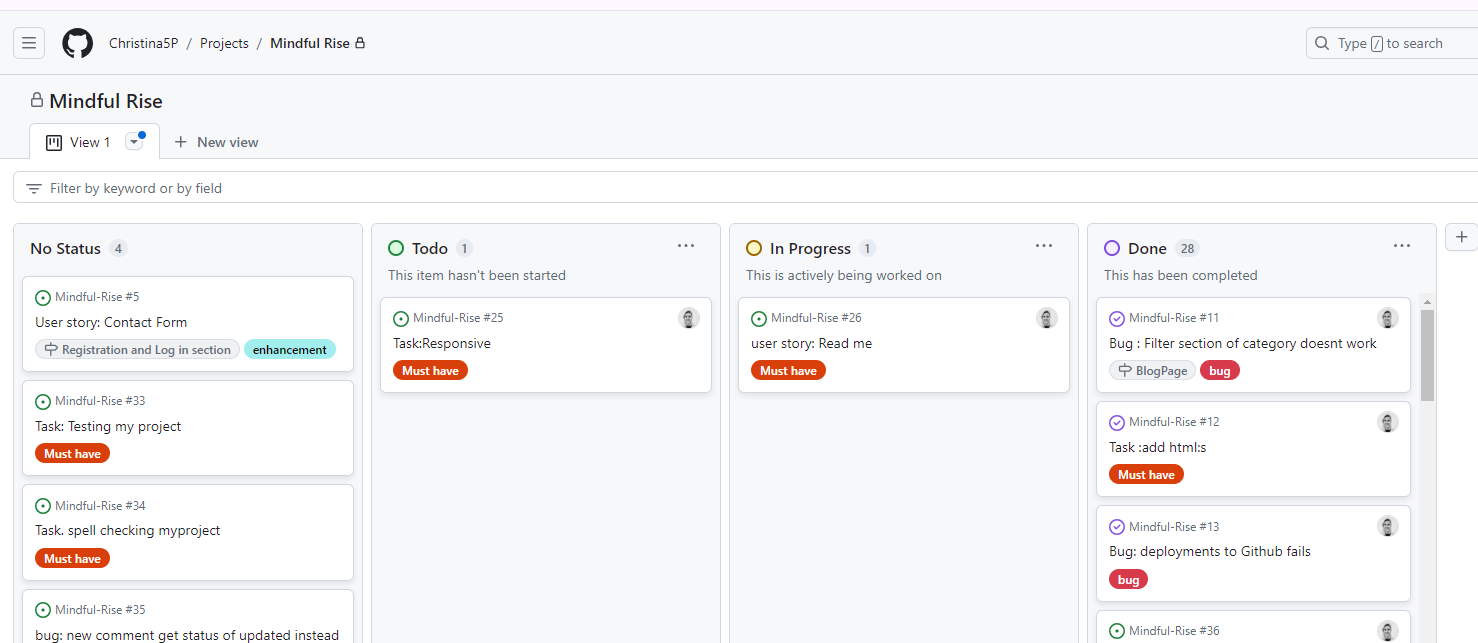Click the Done column scrollbar thumb

(x=1427, y=355)
